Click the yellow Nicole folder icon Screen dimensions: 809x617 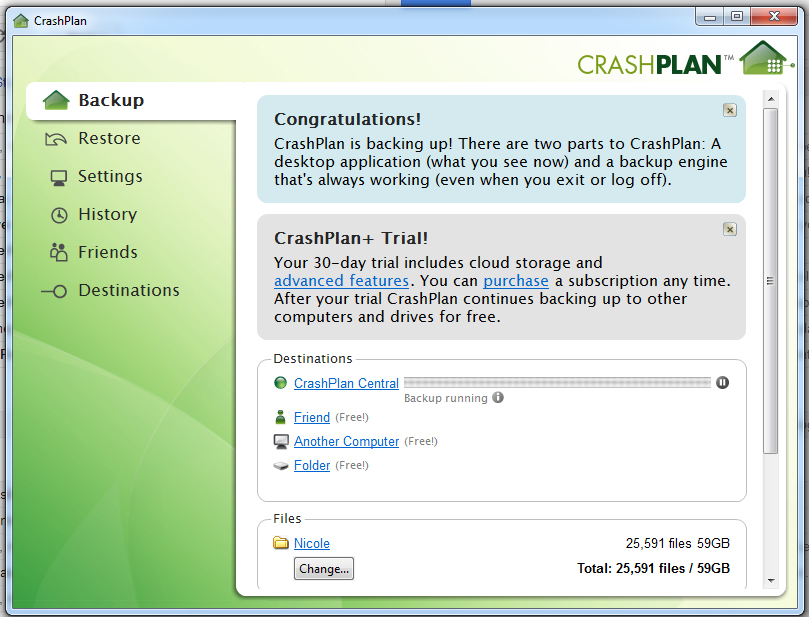[x=281, y=543]
